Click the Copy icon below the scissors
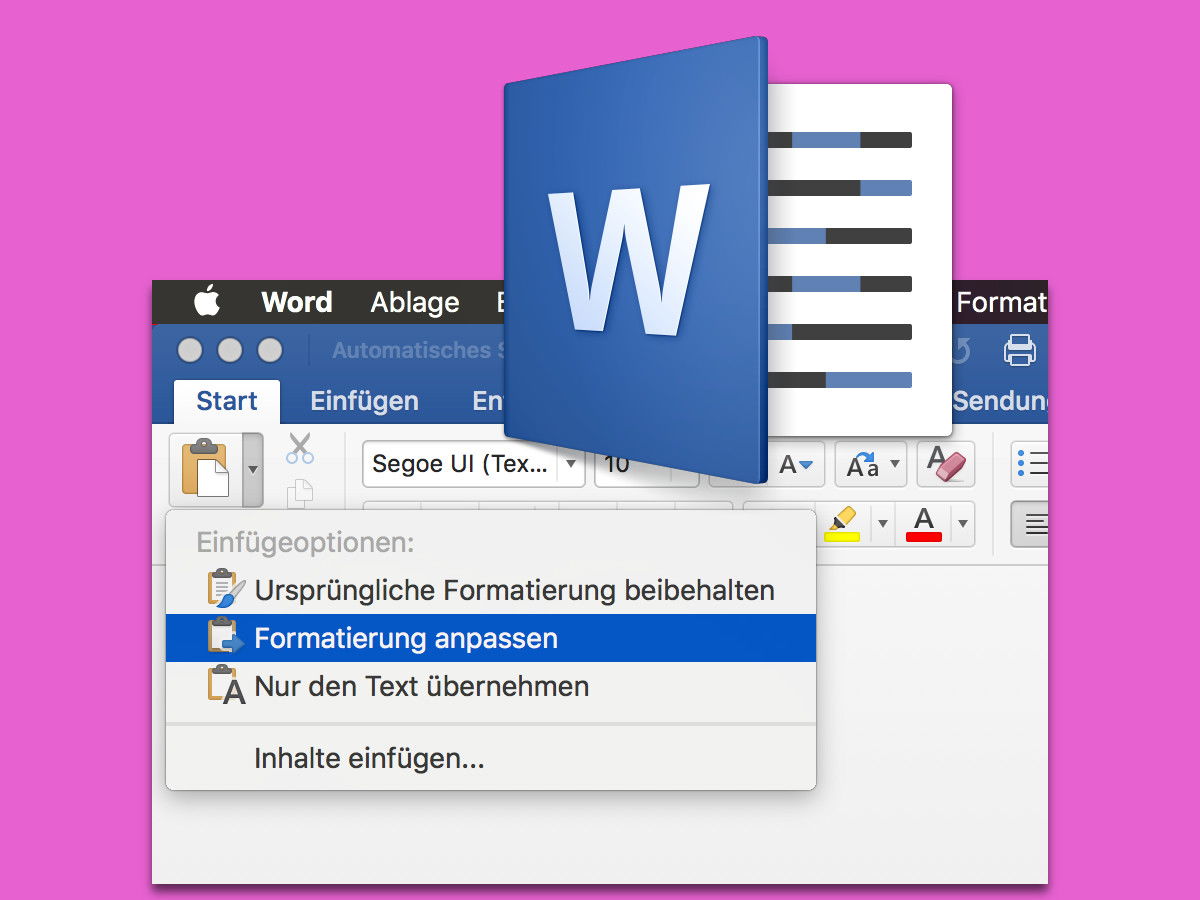Screen dimensions: 1200x900 300,493
